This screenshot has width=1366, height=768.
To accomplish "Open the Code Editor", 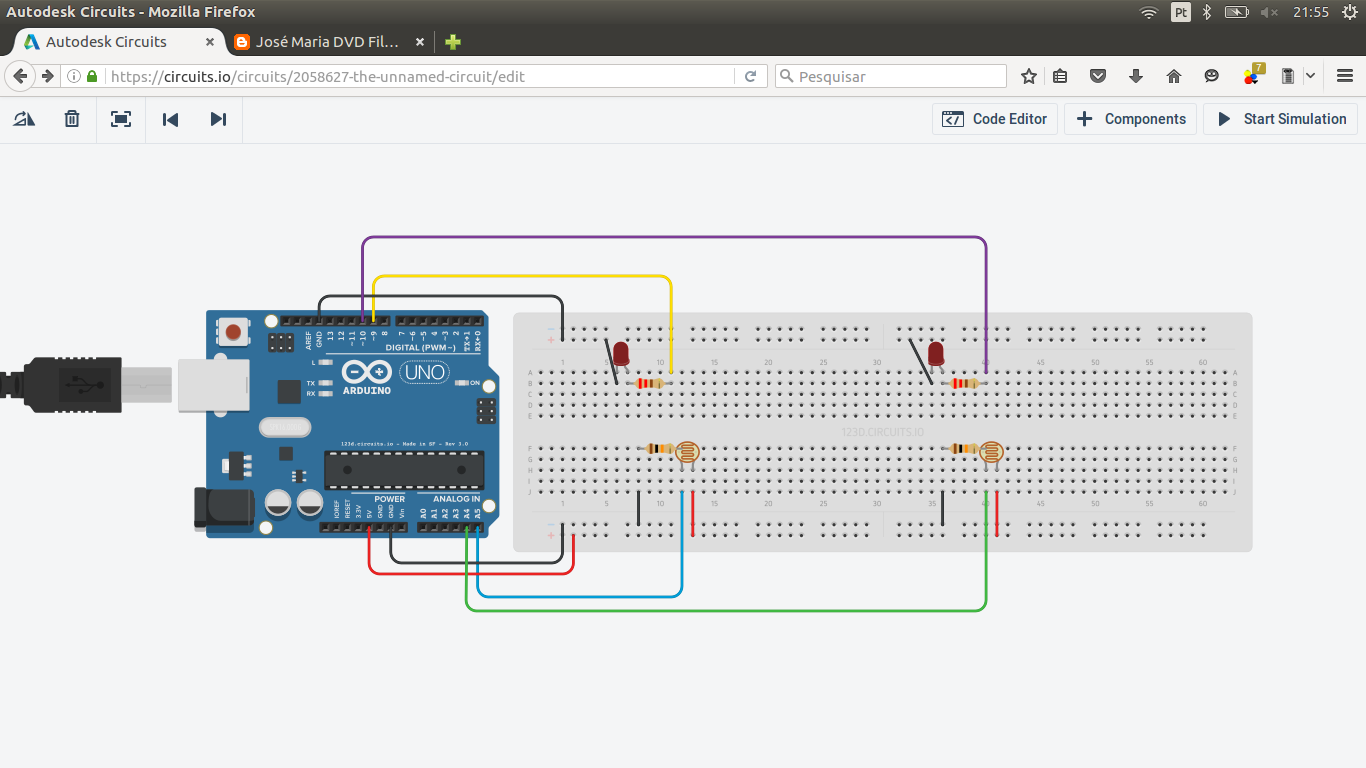I will (x=995, y=119).
